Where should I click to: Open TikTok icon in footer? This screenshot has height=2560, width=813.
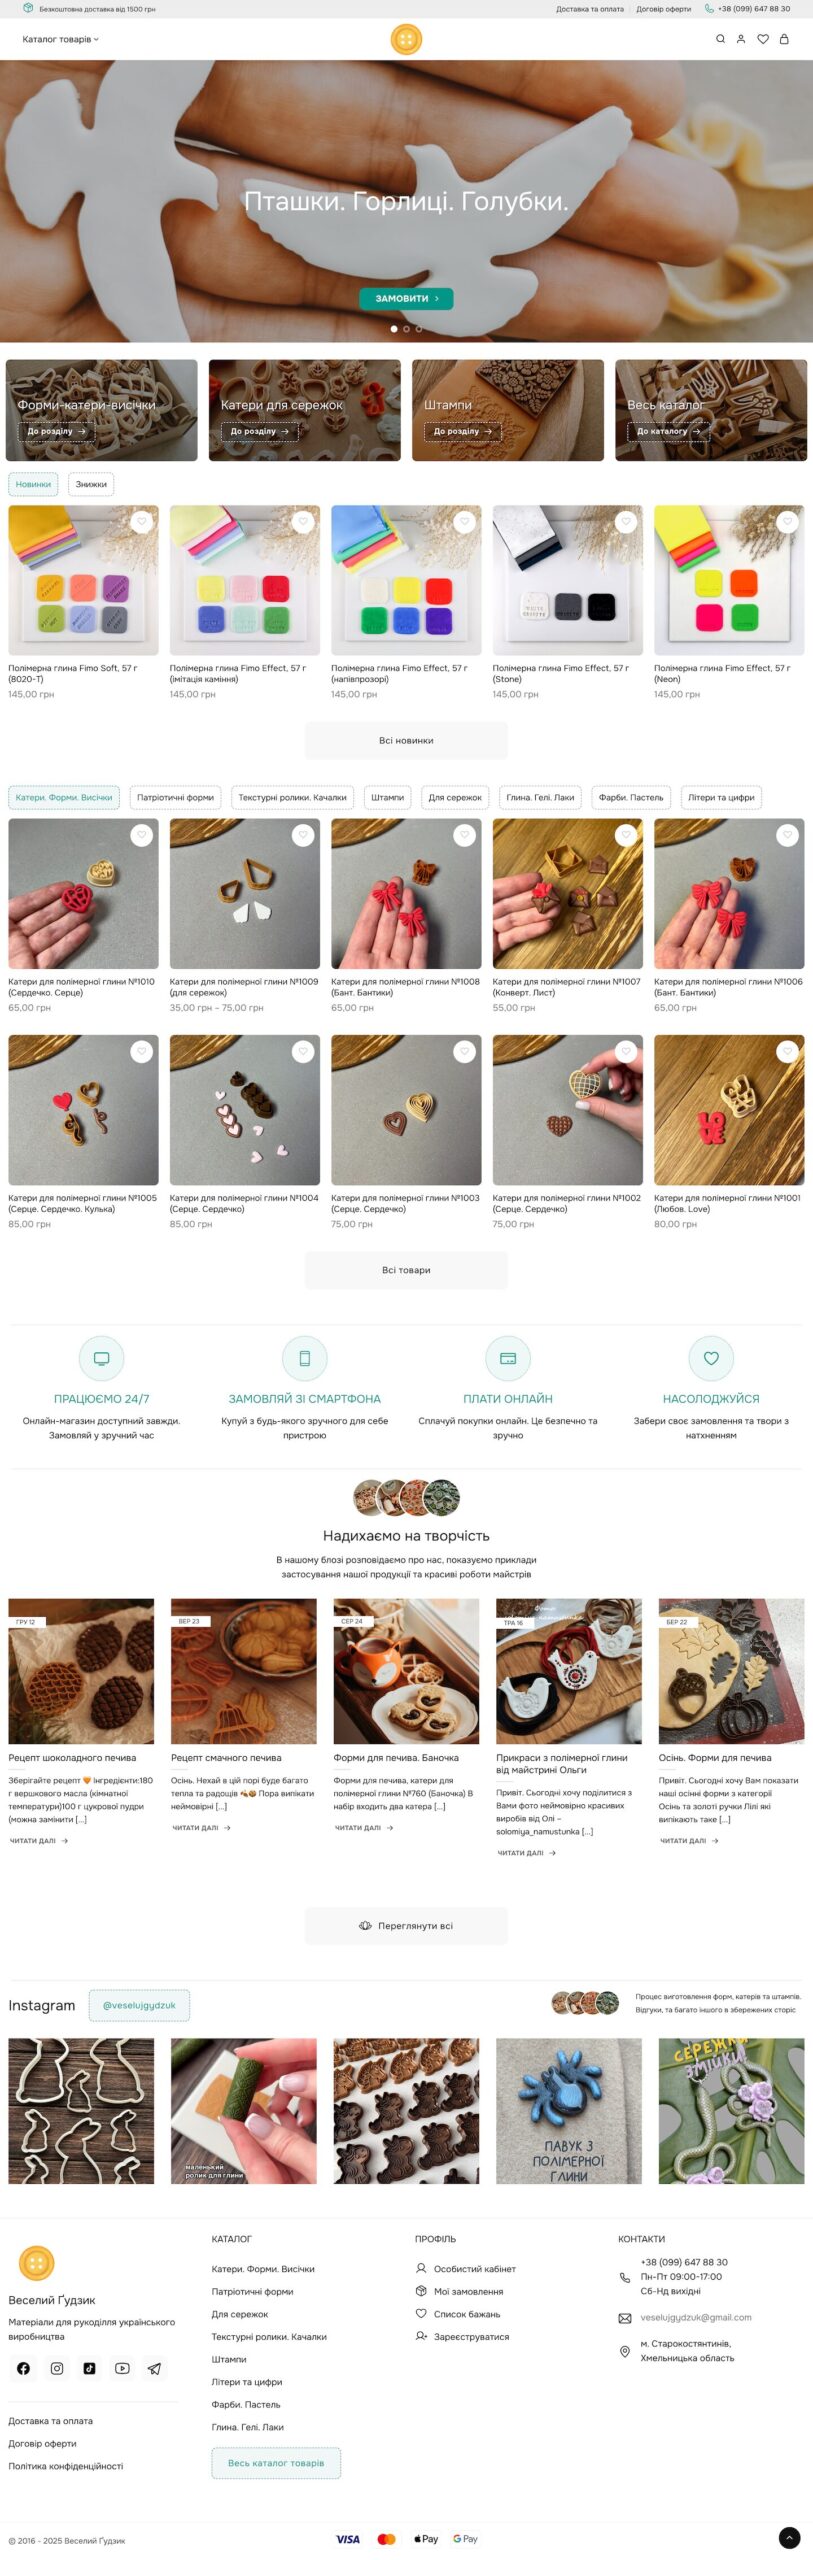coord(89,2367)
